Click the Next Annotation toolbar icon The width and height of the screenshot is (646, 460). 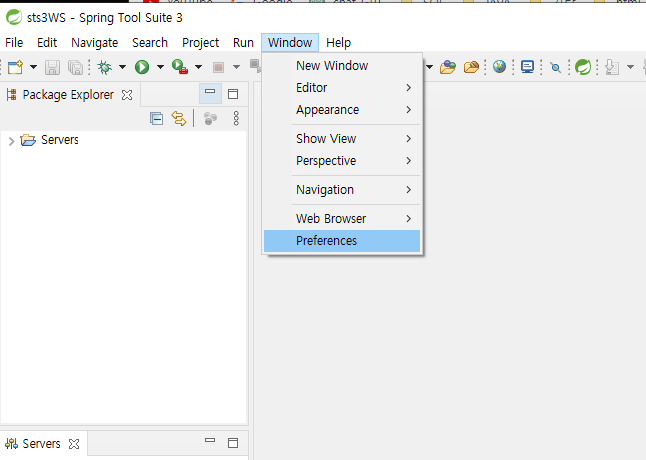(612, 67)
